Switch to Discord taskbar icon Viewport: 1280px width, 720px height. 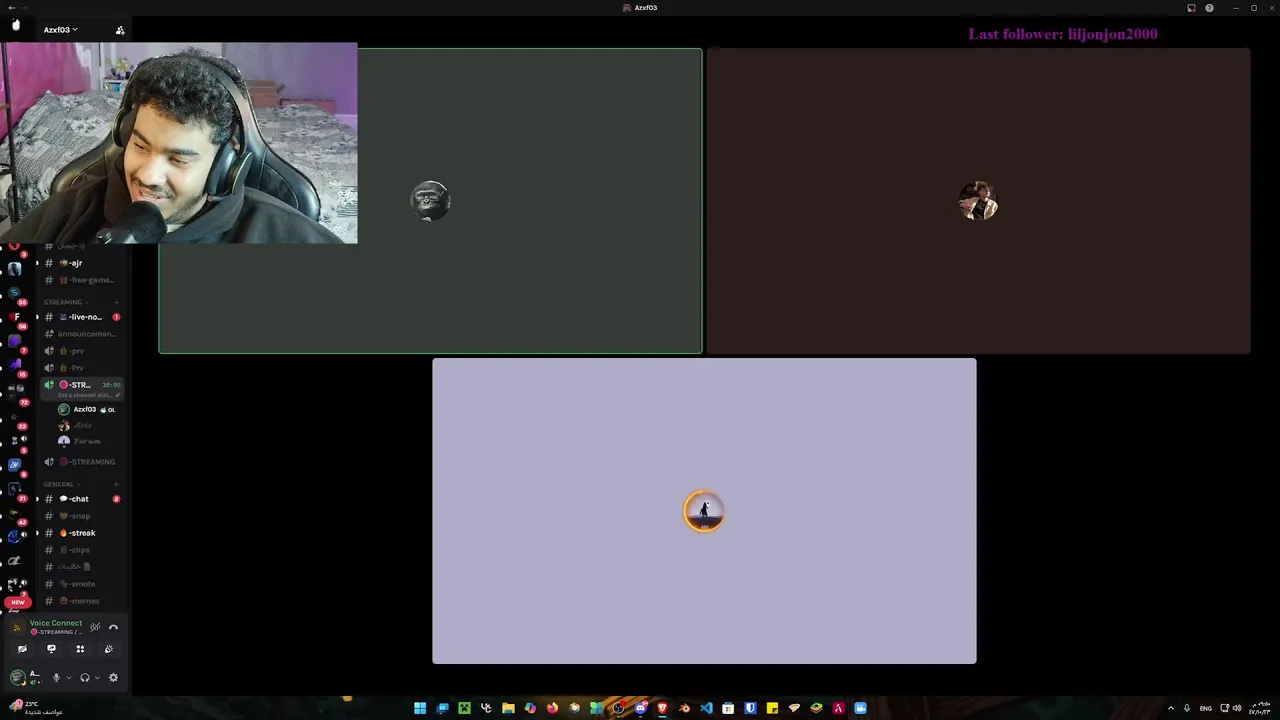coord(640,708)
